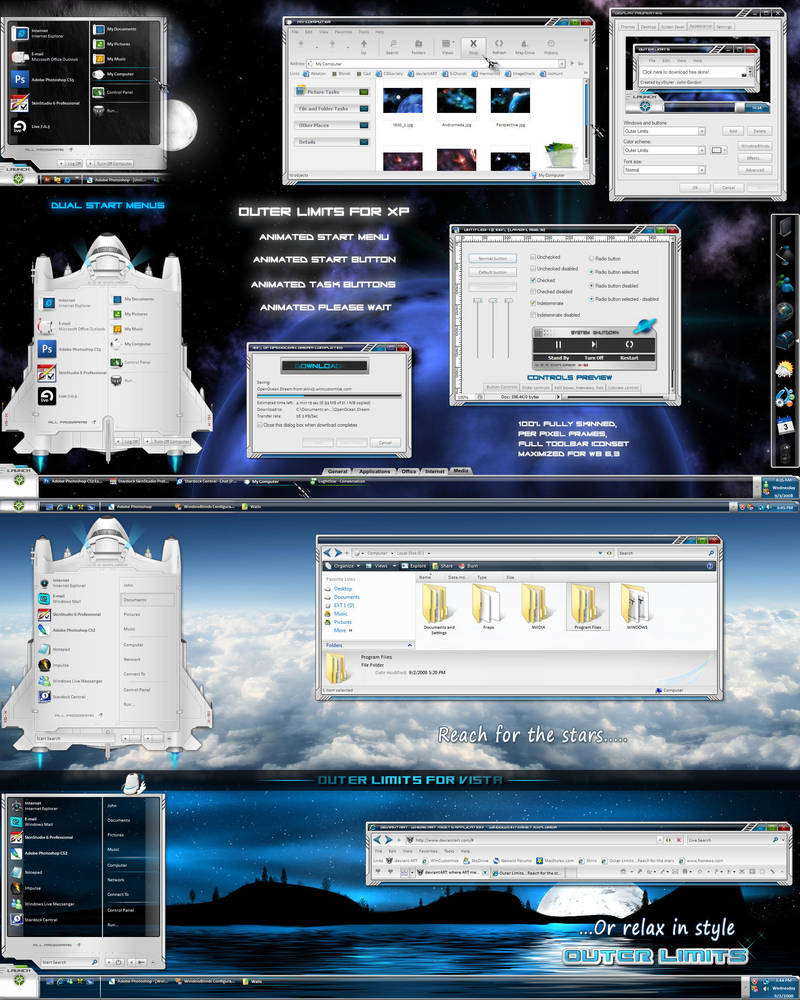
Task: Click Cancel in the download dialog
Action: [x=385, y=443]
